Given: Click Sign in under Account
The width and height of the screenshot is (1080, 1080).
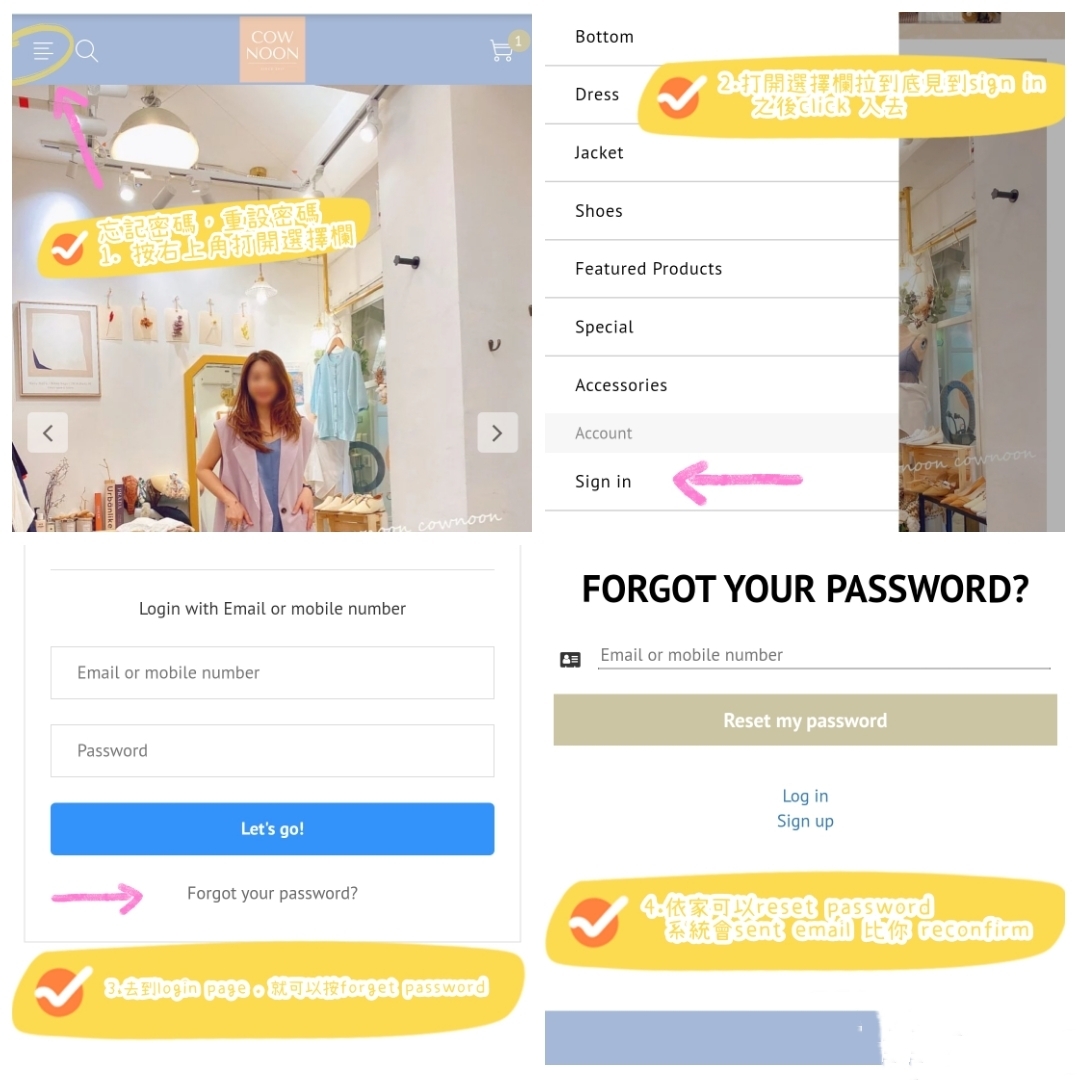Looking at the screenshot, I should coord(603,481).
